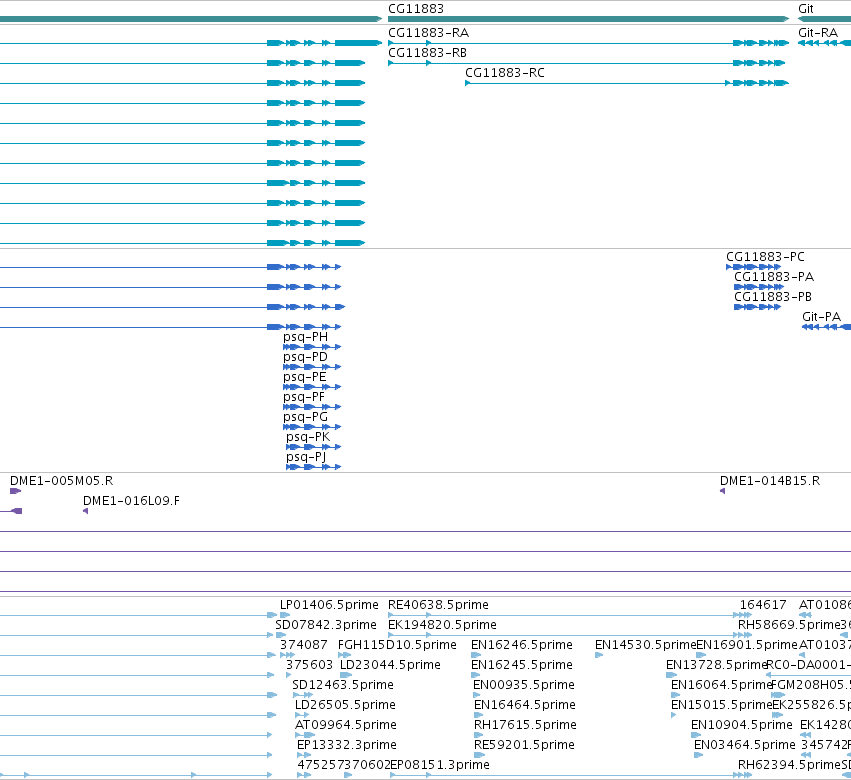Select the EN13728.5prime EST label
Viewport: 851px width, 780px height.
(x=716, y=665)
